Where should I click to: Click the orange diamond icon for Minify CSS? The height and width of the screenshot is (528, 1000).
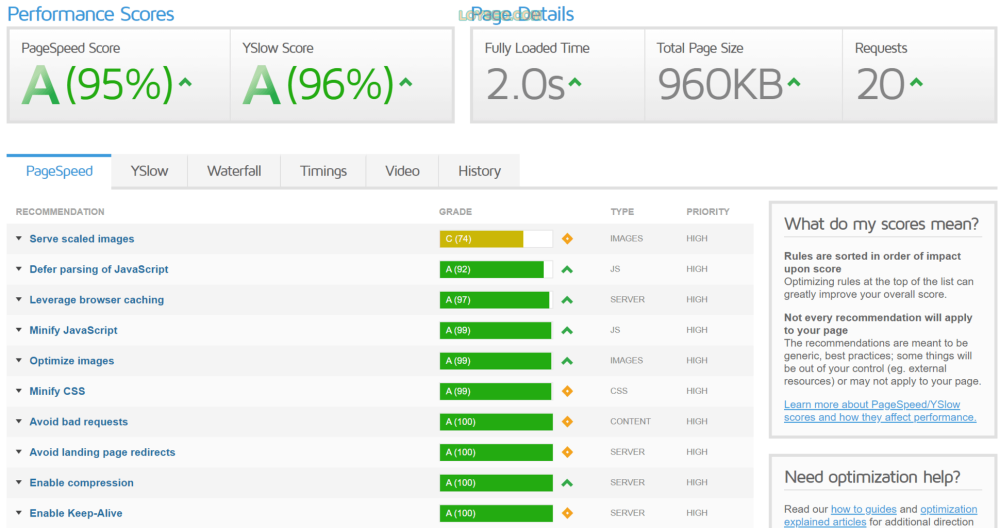(x=567, y=391)
